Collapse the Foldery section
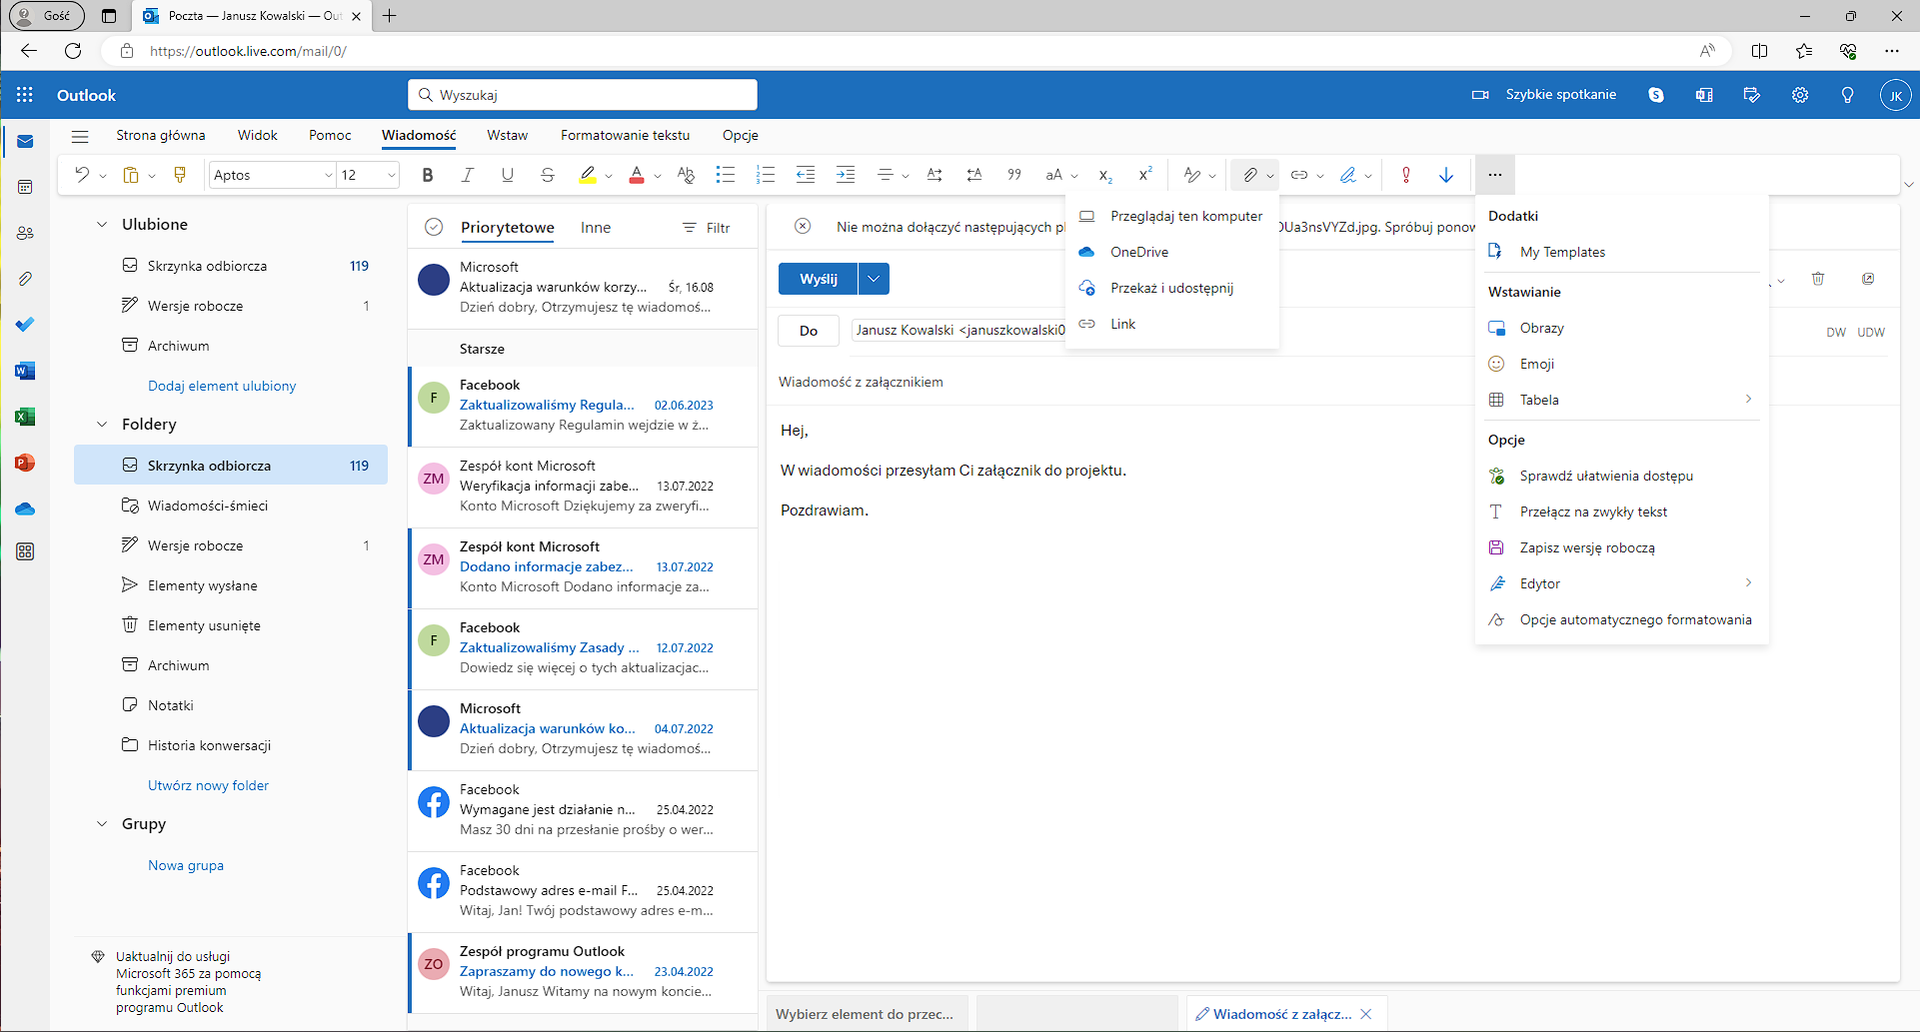 click(x=102, y=424)
